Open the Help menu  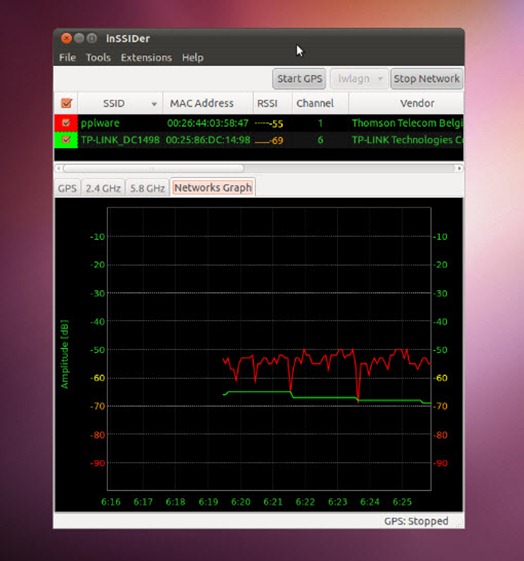(192, 57)
